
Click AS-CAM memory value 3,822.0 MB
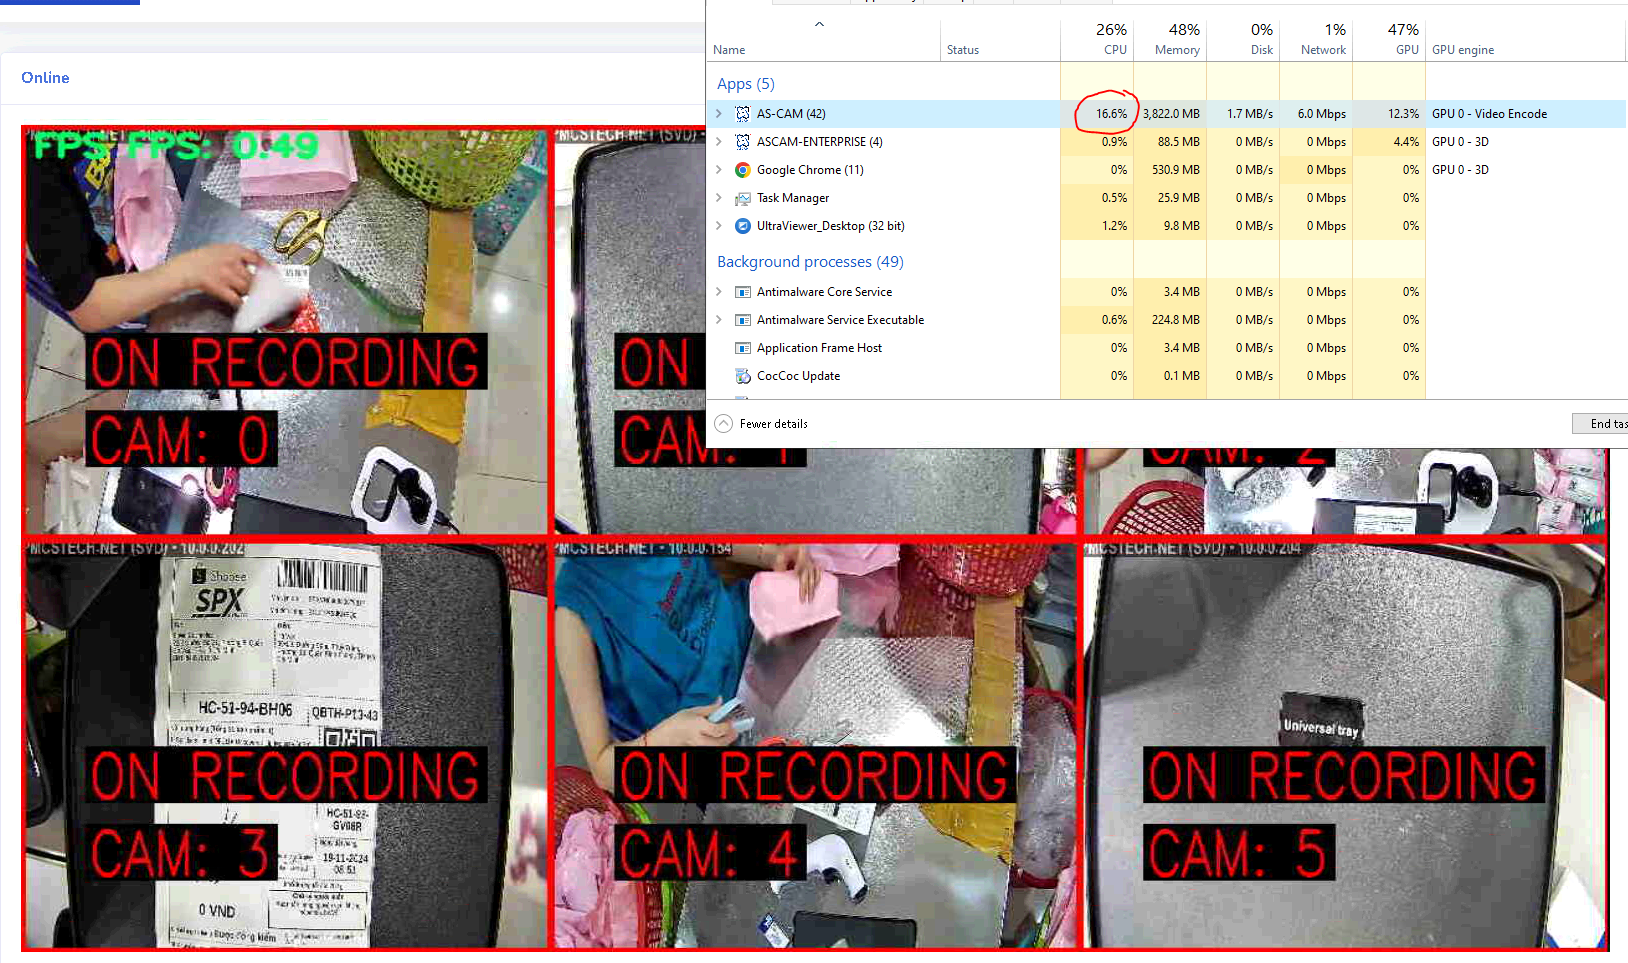click(1171, 114)
